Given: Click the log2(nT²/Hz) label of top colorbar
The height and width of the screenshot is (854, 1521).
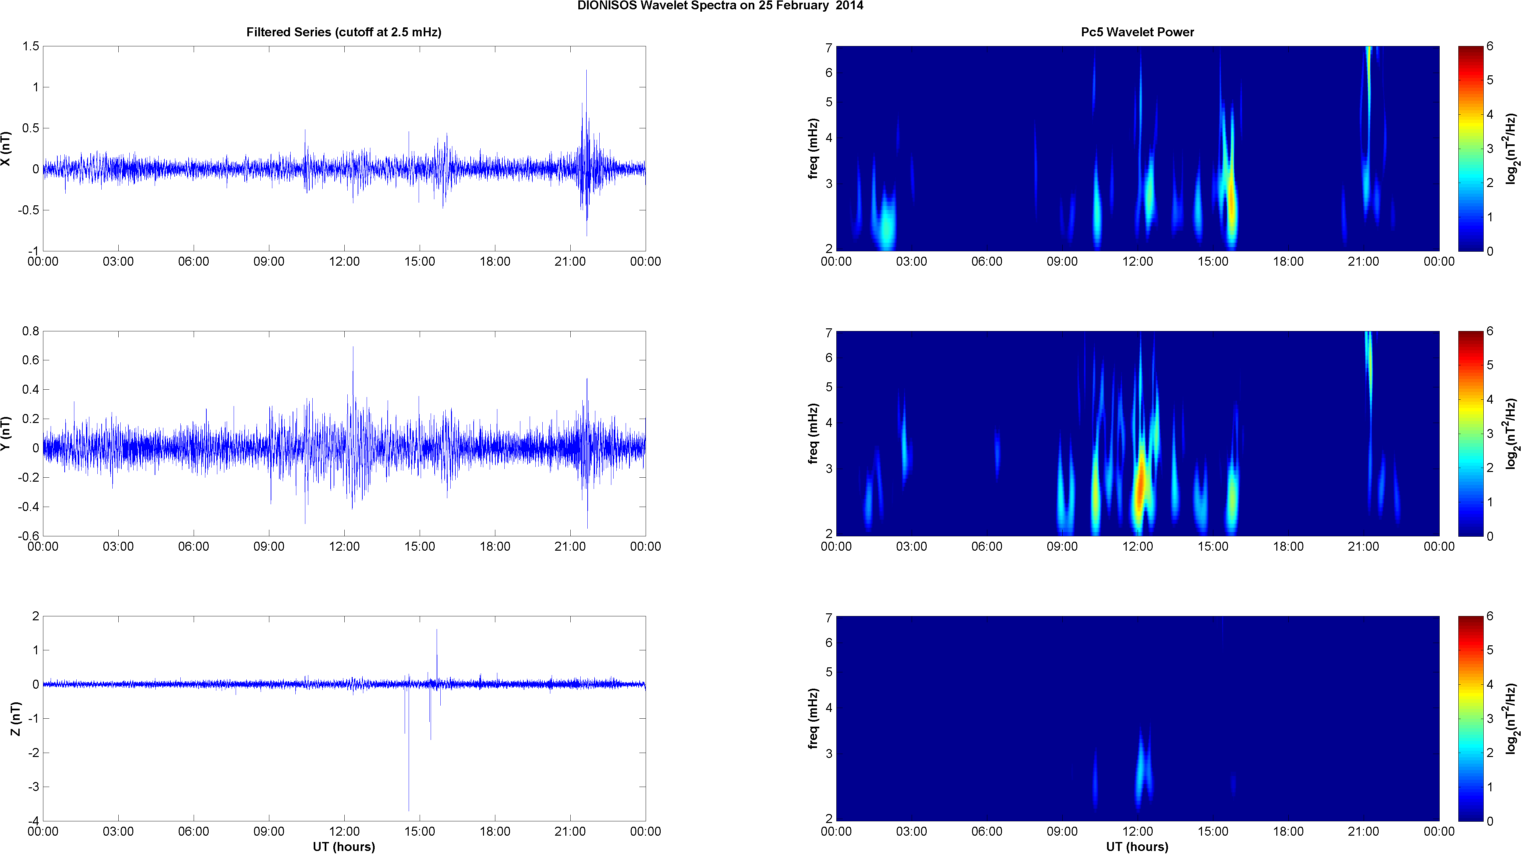Looking at the screenshot, I should 1511,149.
